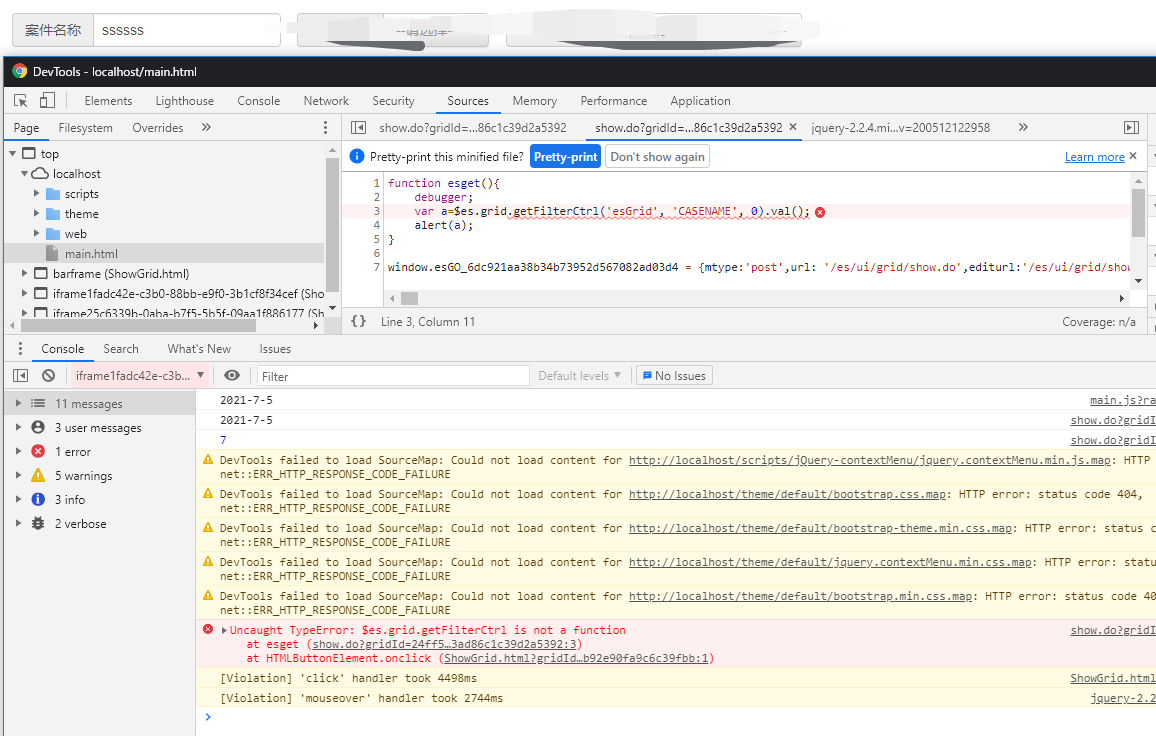Open the bootstrap.css.map source map link
Viewport: 1156px width, 736px height.
(787, 494)
